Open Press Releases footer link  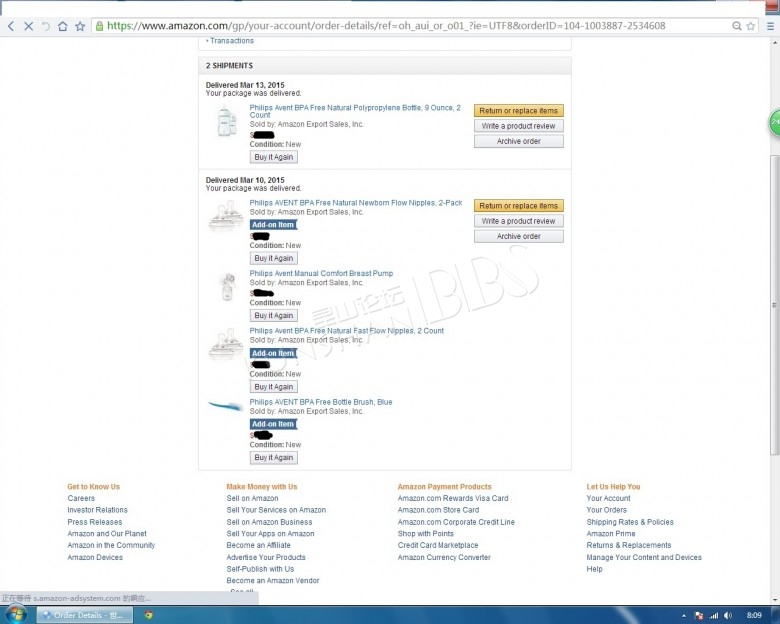point(95,522)
